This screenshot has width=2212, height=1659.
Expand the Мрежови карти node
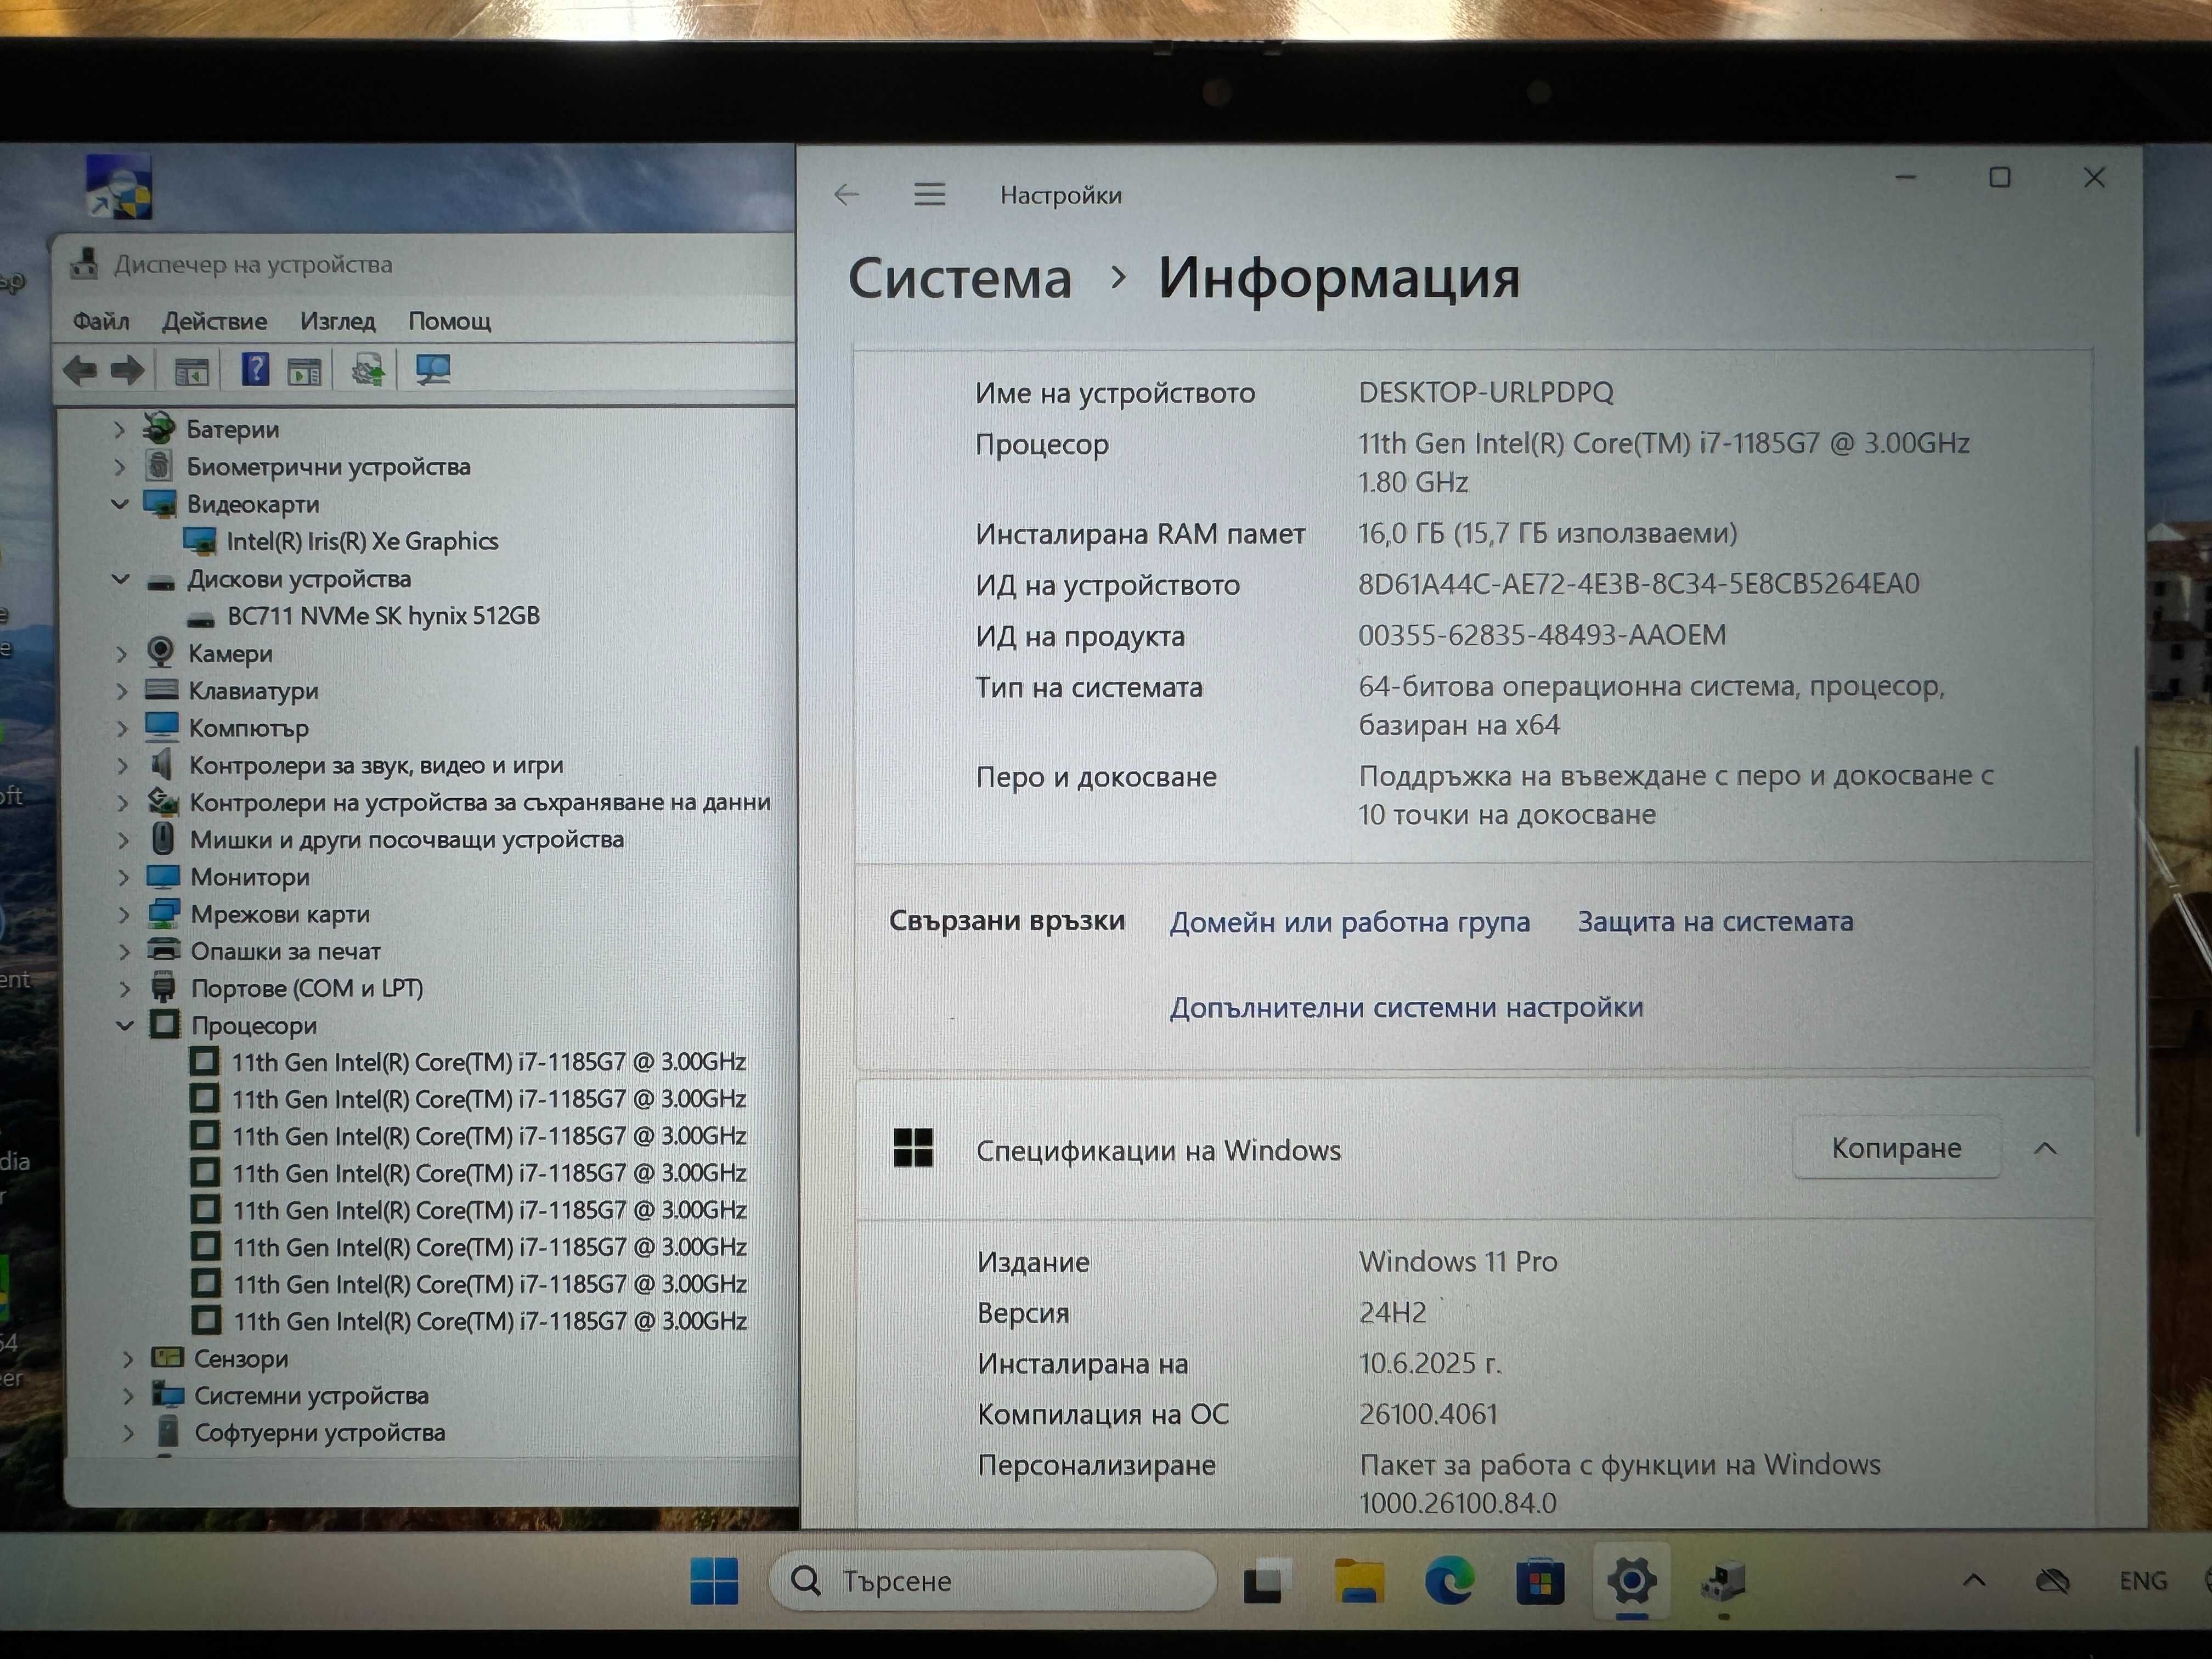(124, 914)
